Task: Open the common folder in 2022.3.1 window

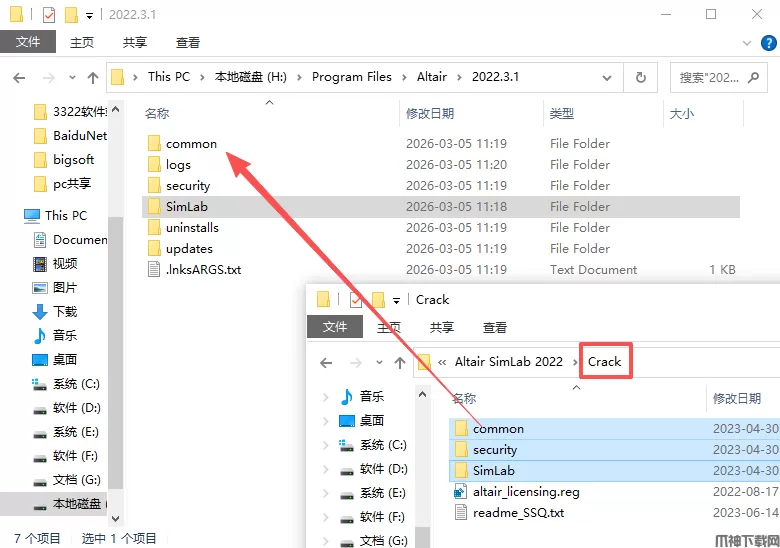Action: (x=192, y=144)
